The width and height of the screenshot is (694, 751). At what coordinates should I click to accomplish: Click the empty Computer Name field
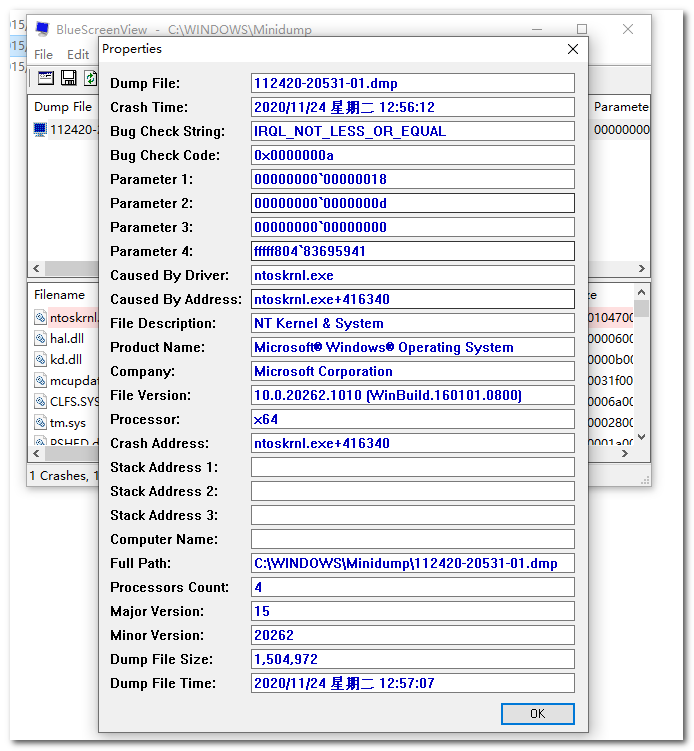(412, 539)
